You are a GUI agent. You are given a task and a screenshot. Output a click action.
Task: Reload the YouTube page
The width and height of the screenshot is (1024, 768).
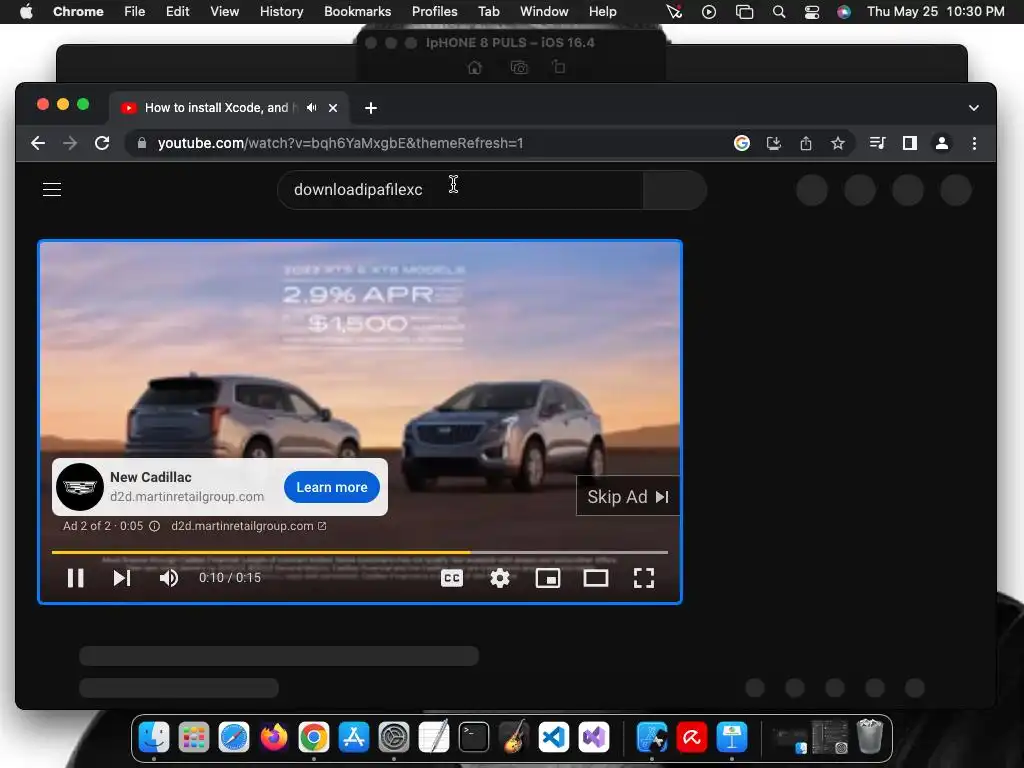102,143
